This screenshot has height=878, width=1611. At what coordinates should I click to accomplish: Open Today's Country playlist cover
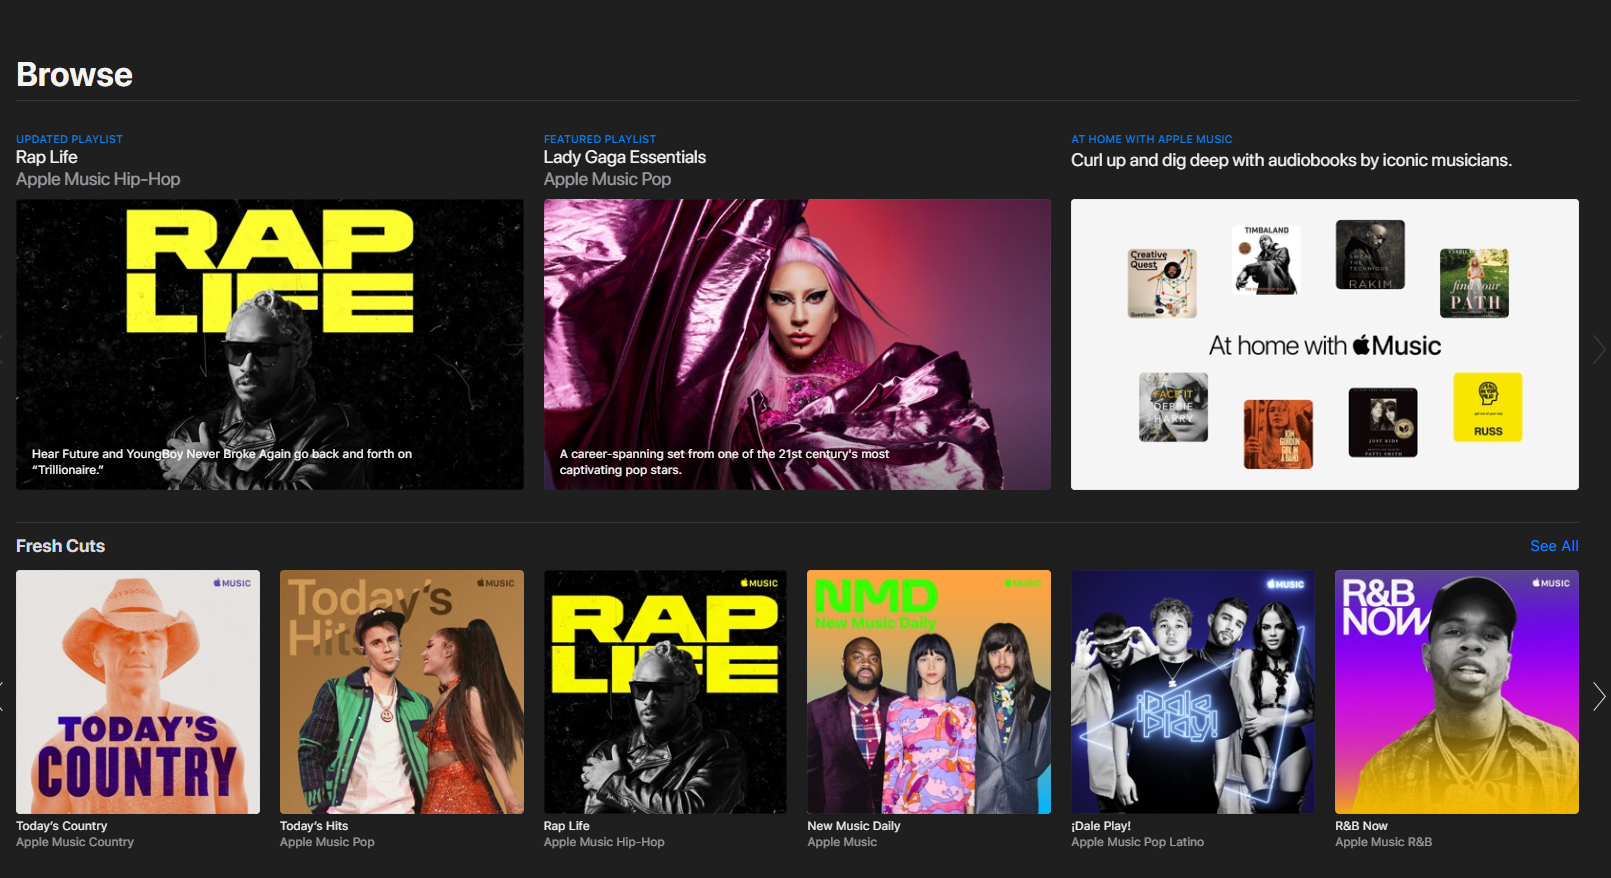[138, 692]
